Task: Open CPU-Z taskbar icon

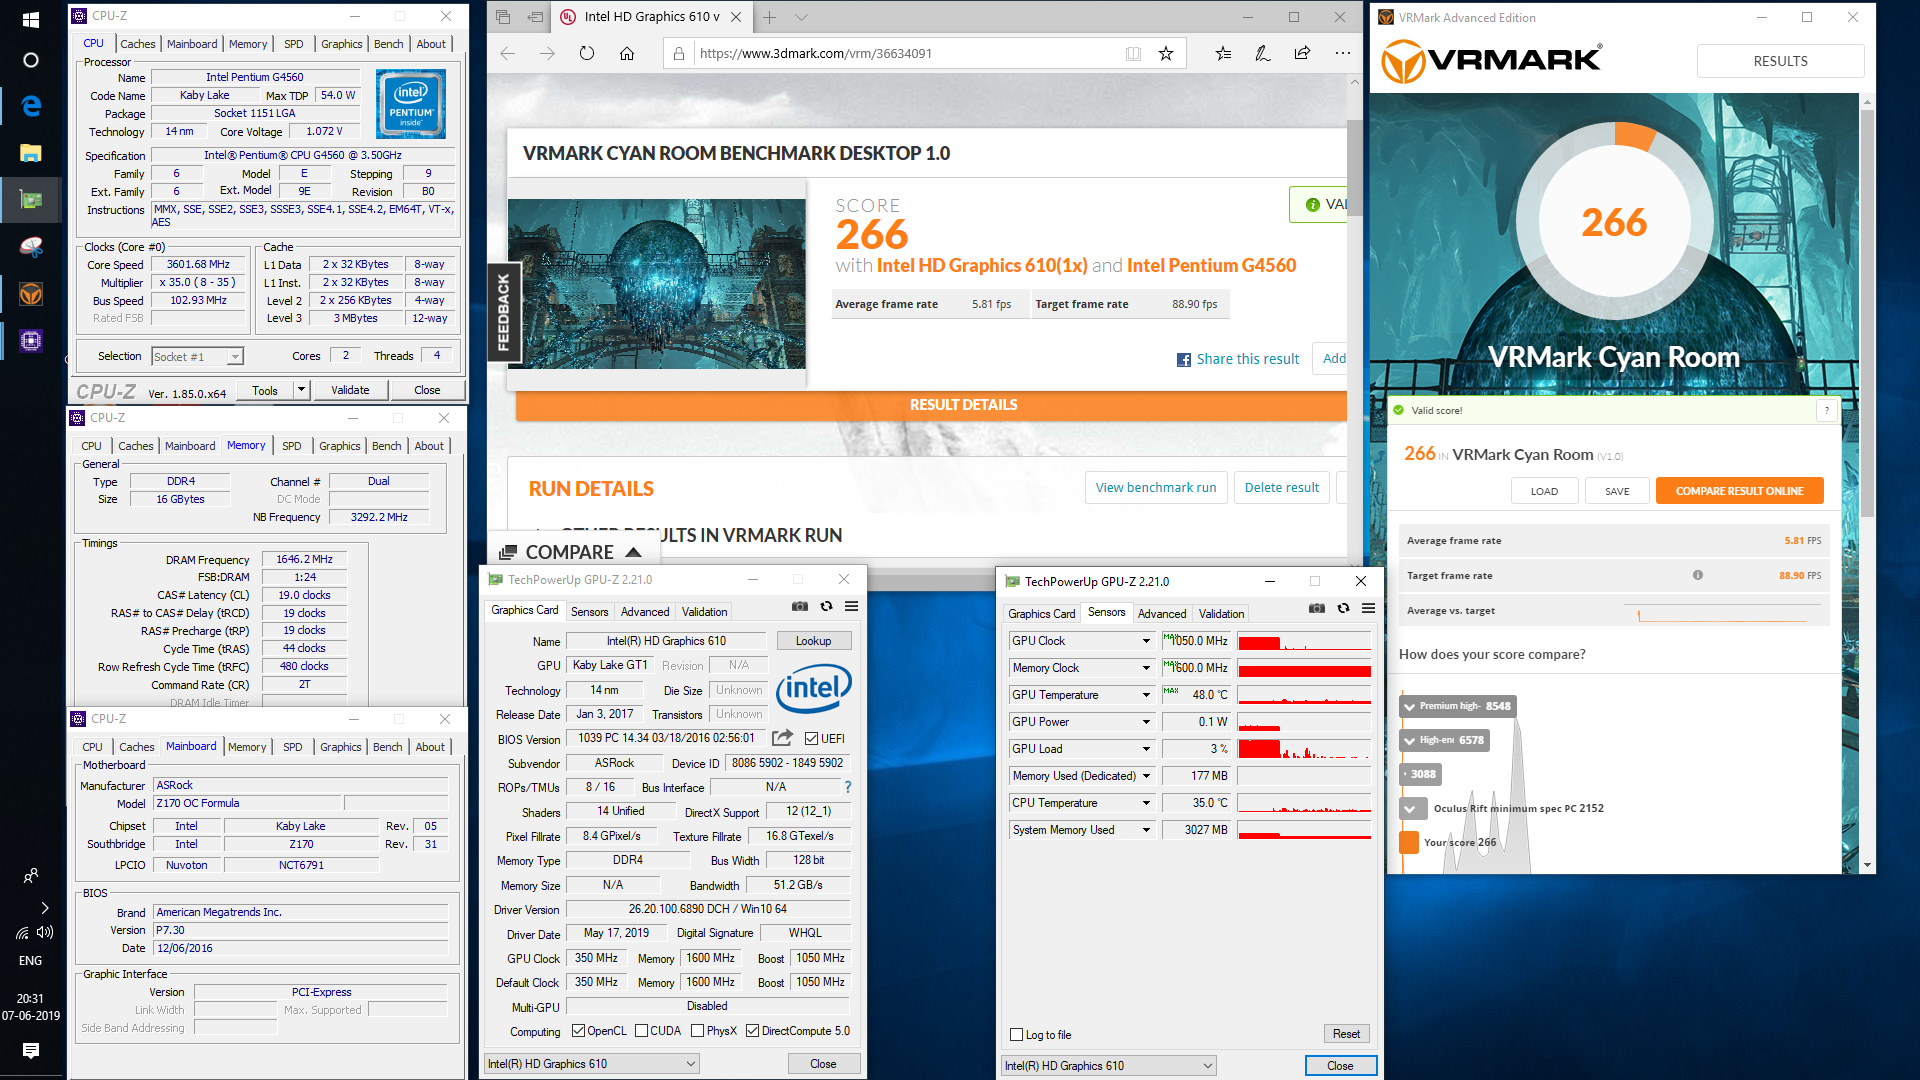Action: click(x=30, y=341)
